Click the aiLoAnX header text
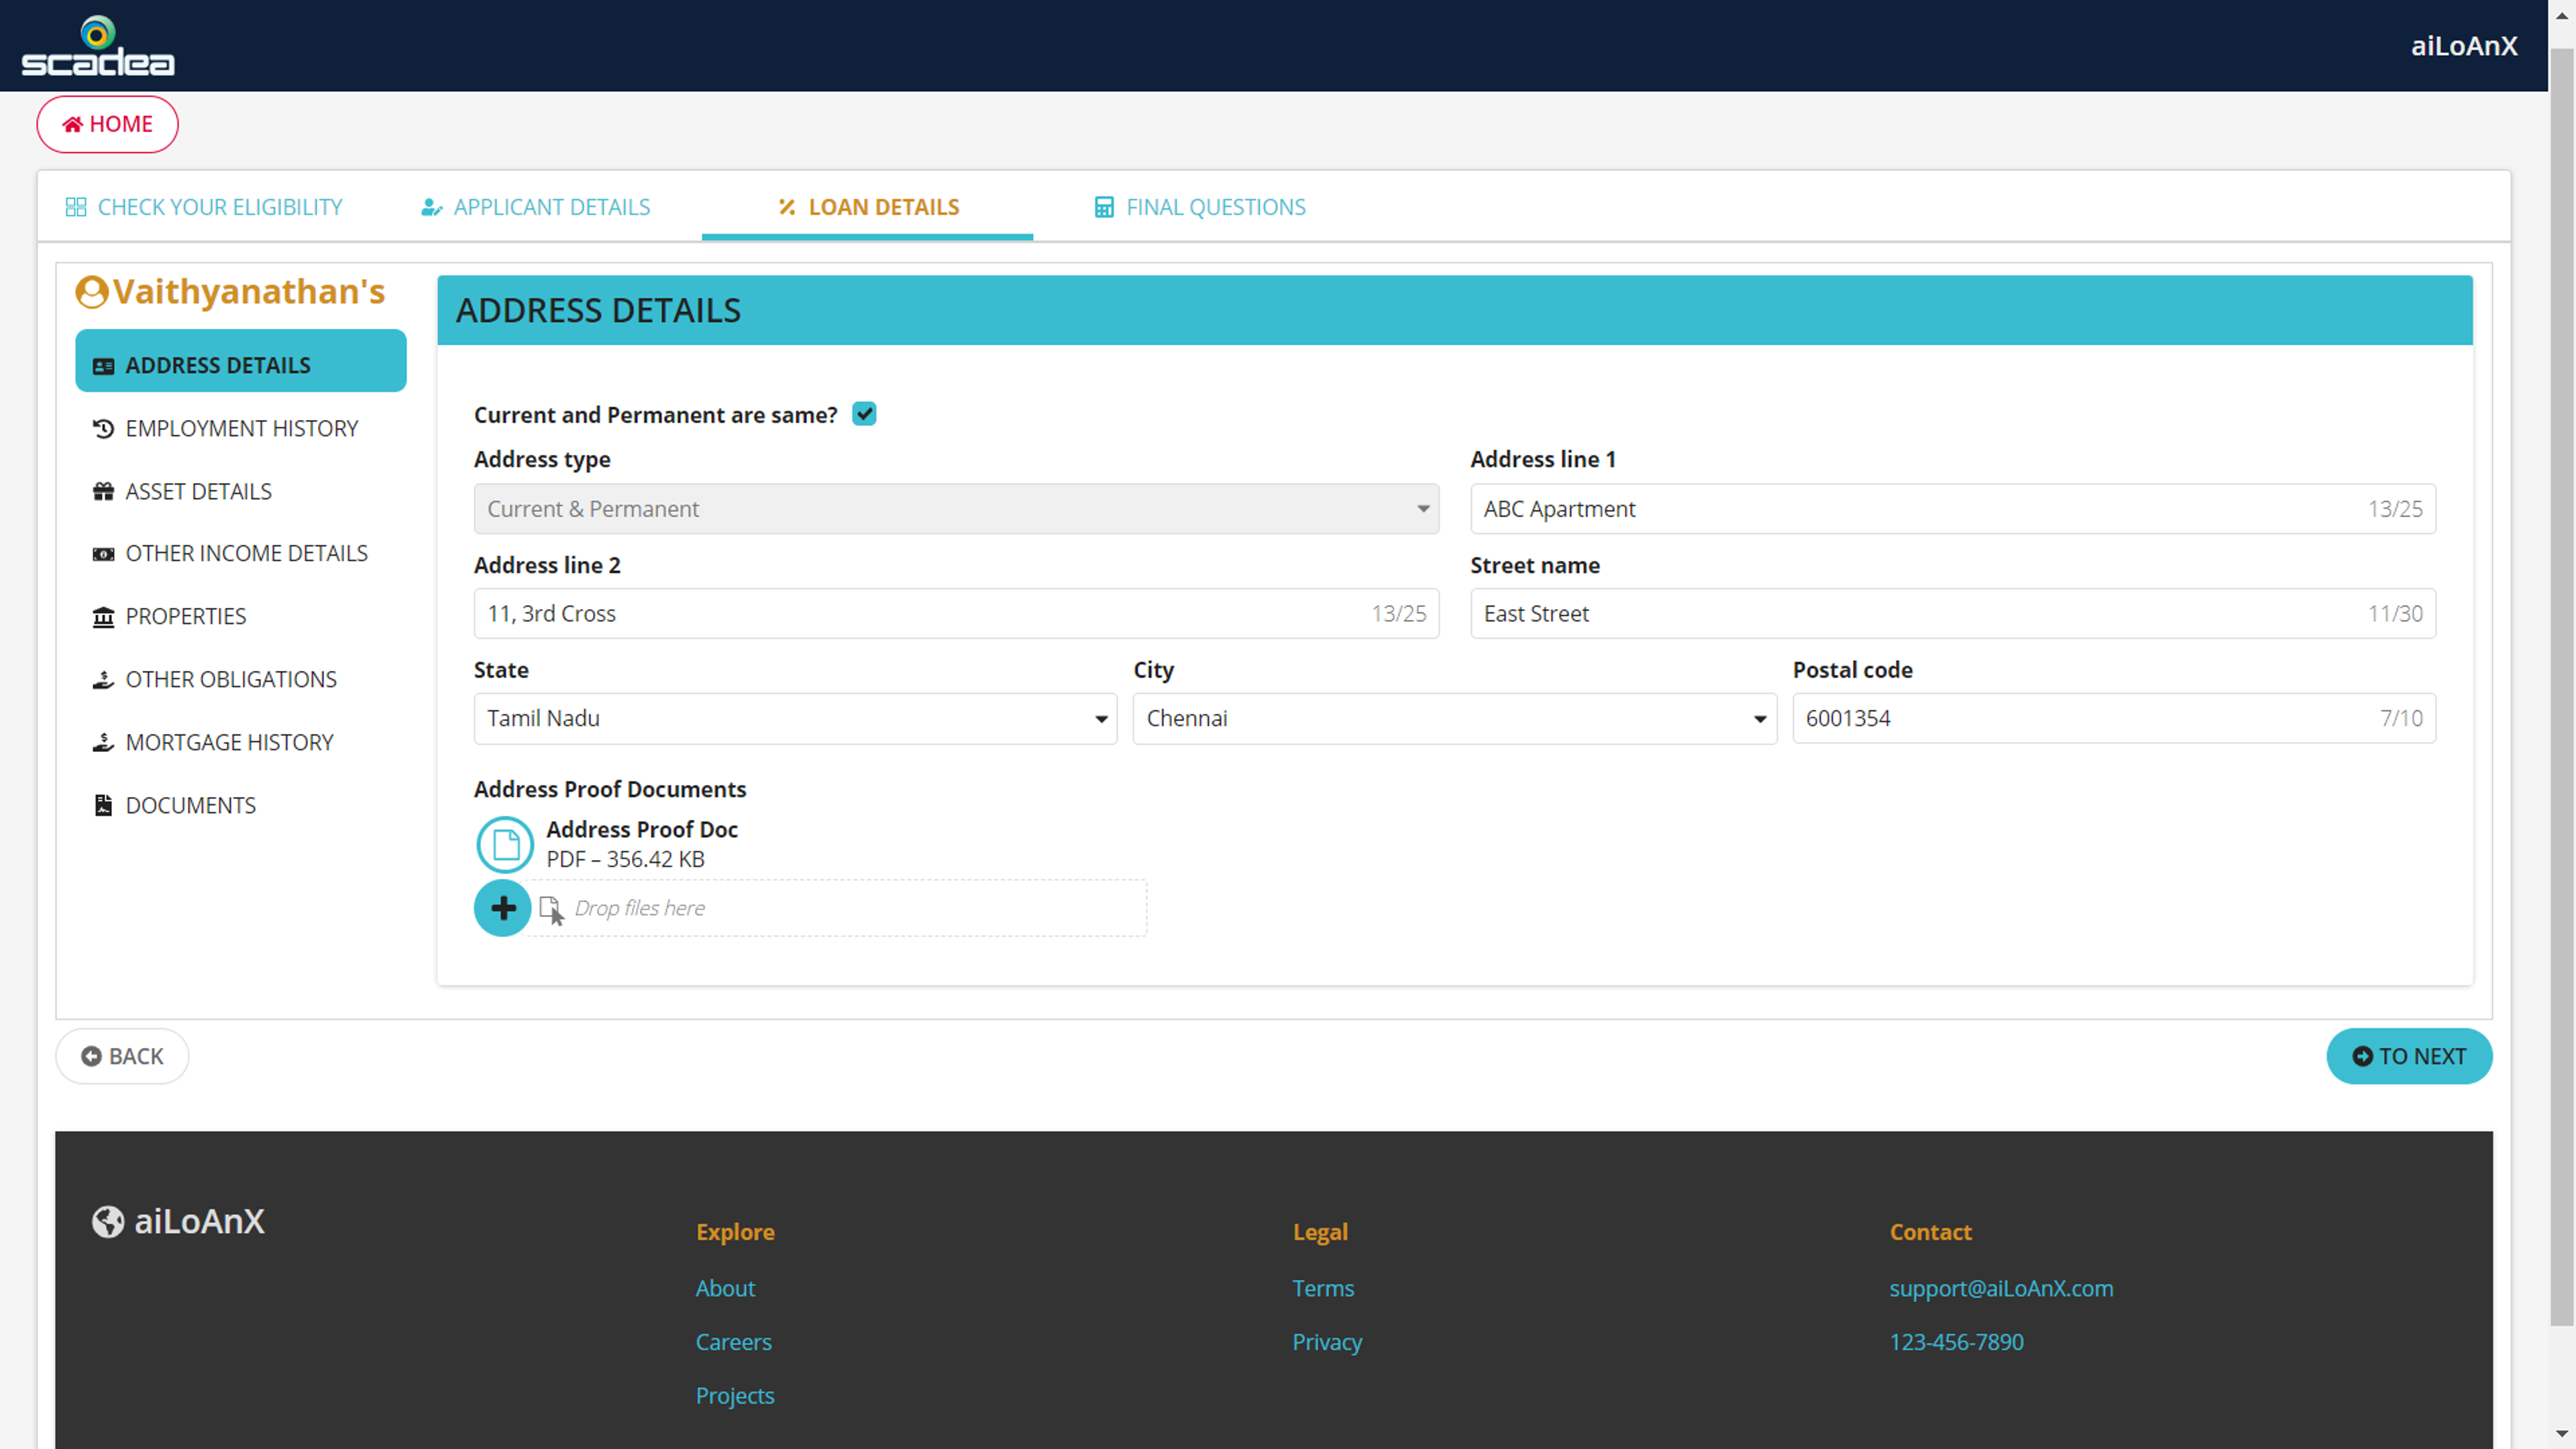The height and width of the screenshot is (1449, 2576). 2463,46
